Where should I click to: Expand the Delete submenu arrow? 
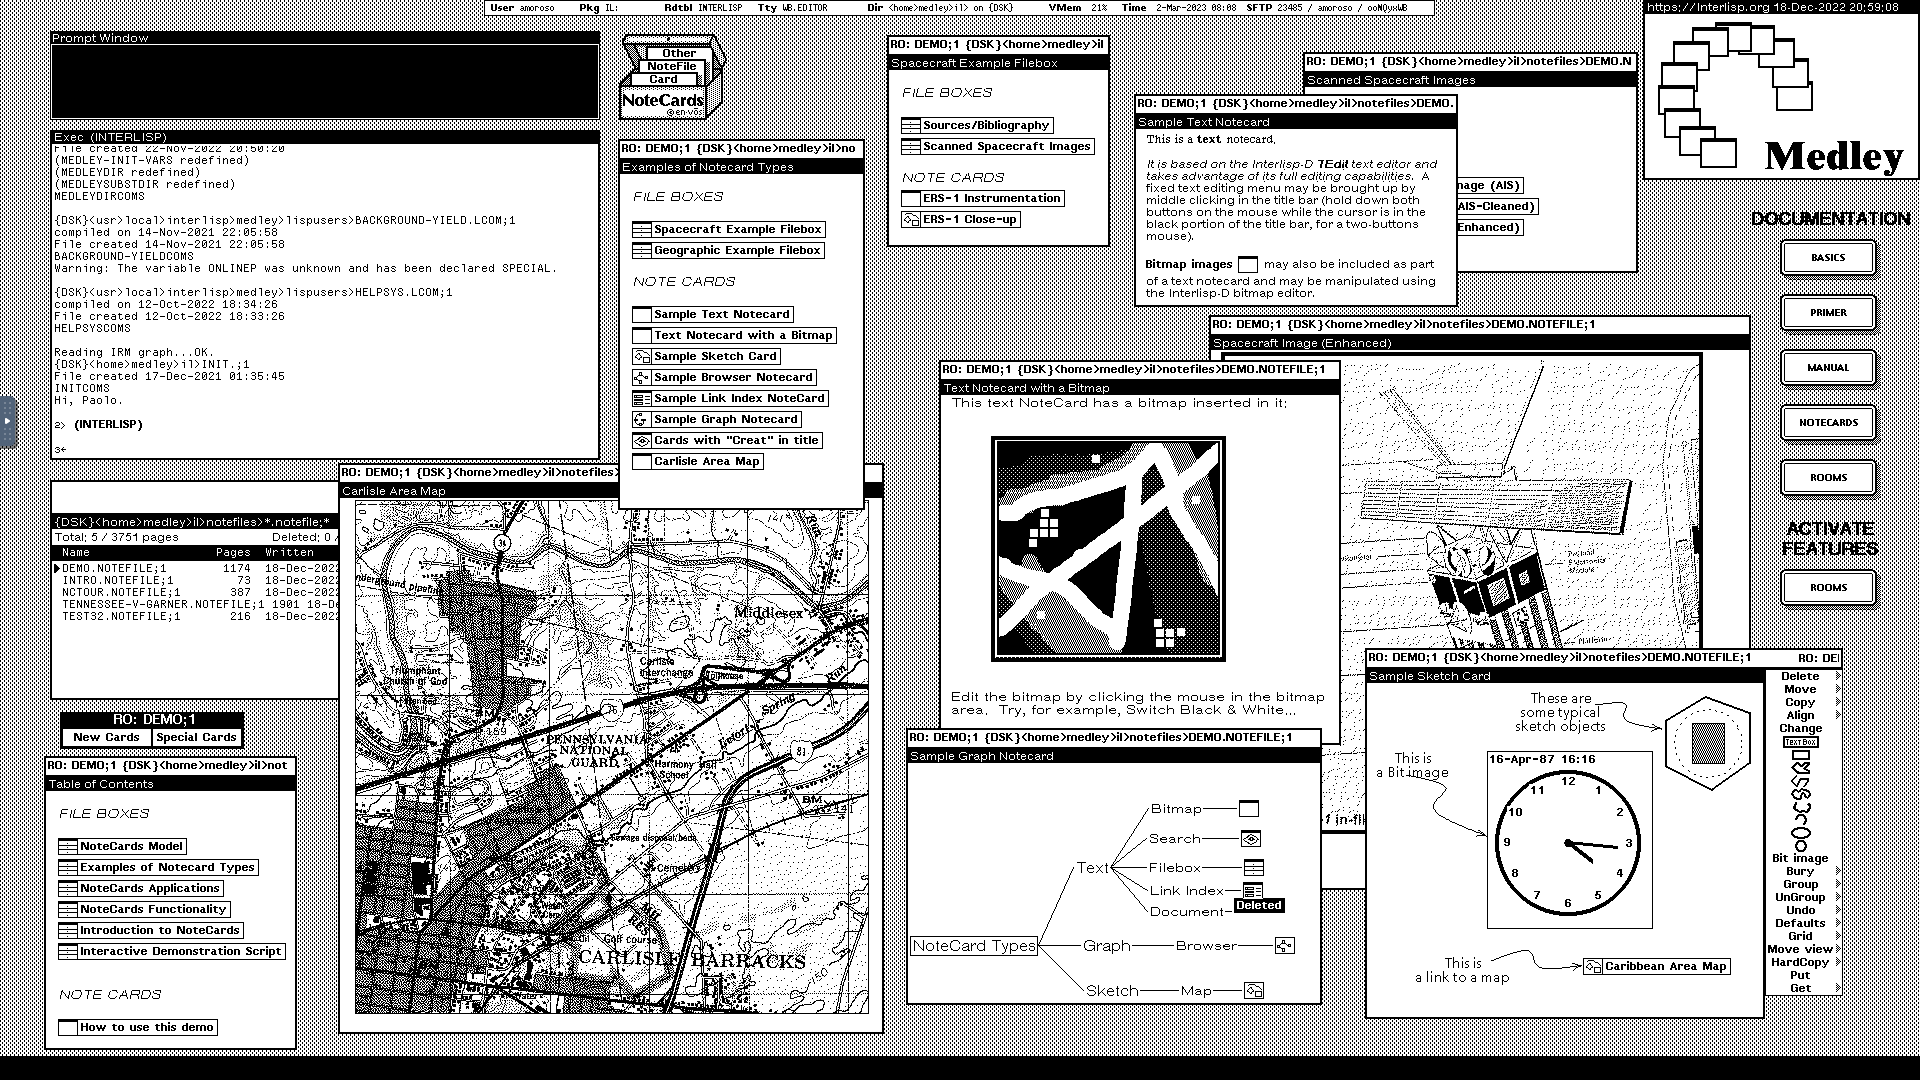(x=1838, y=676)
